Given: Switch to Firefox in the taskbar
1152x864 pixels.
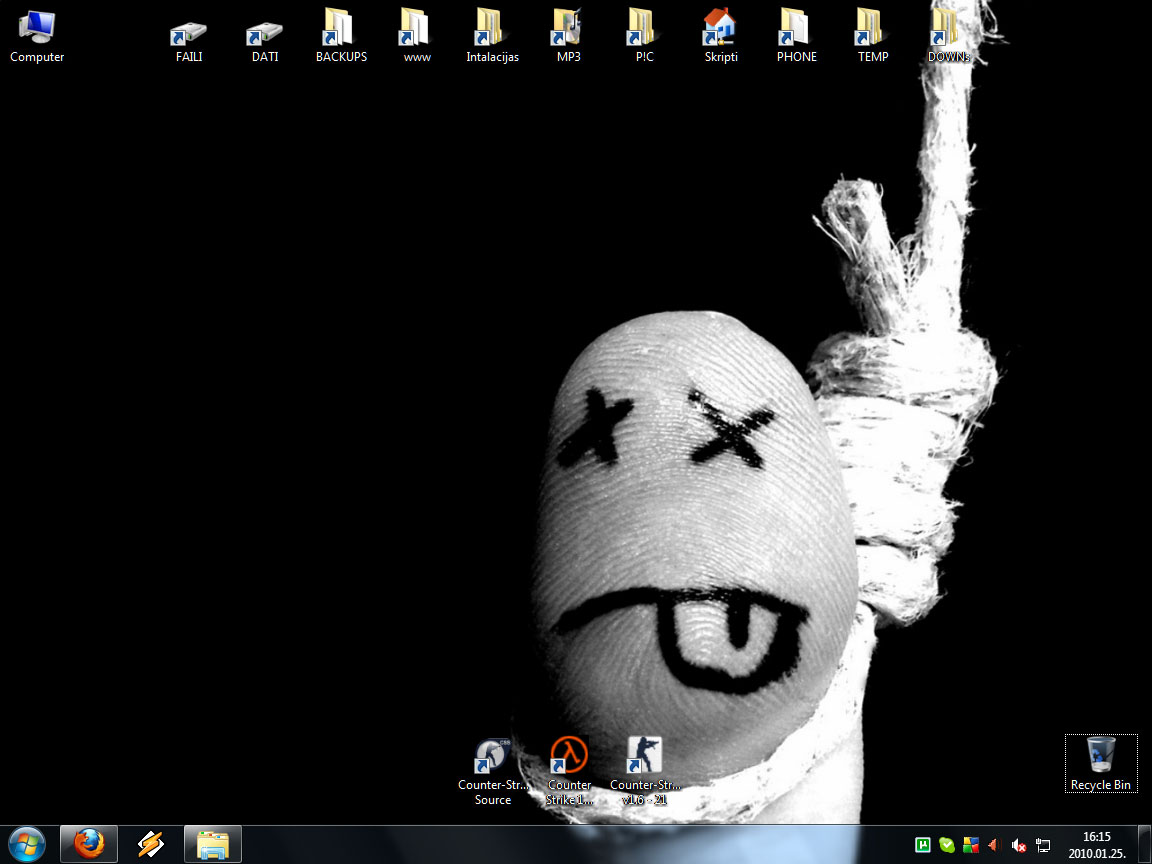Looking at the screenshot, I should pos(89,845).
